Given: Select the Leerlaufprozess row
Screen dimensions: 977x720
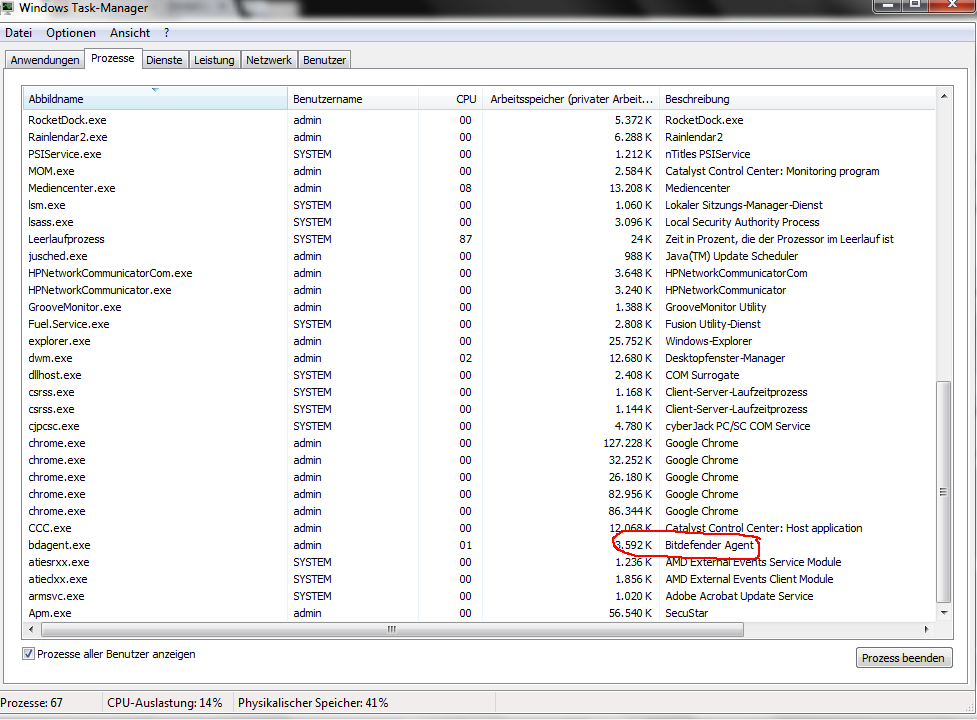Looking at the screenshot, I should coord(479,239).
